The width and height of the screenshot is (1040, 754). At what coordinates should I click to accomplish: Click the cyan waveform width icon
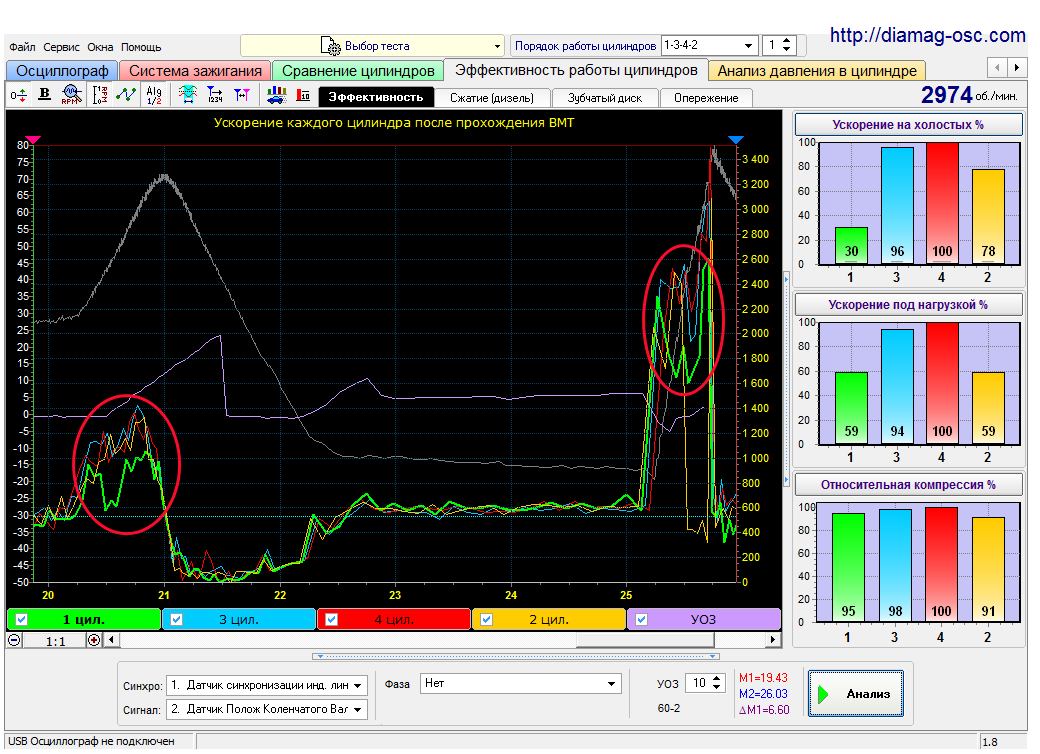click(x=188, y=95)
